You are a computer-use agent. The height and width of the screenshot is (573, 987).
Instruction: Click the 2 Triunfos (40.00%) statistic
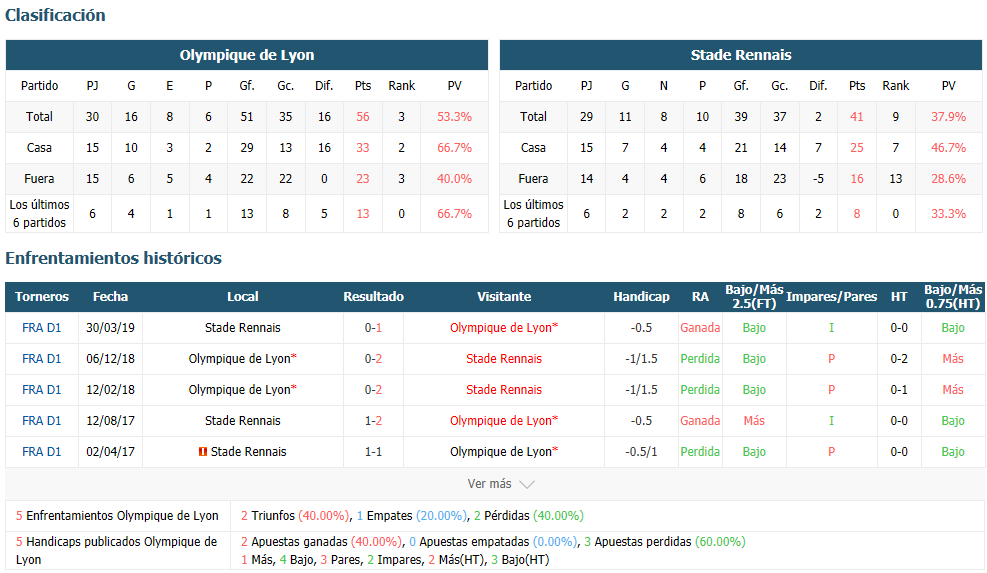[295, 516]
